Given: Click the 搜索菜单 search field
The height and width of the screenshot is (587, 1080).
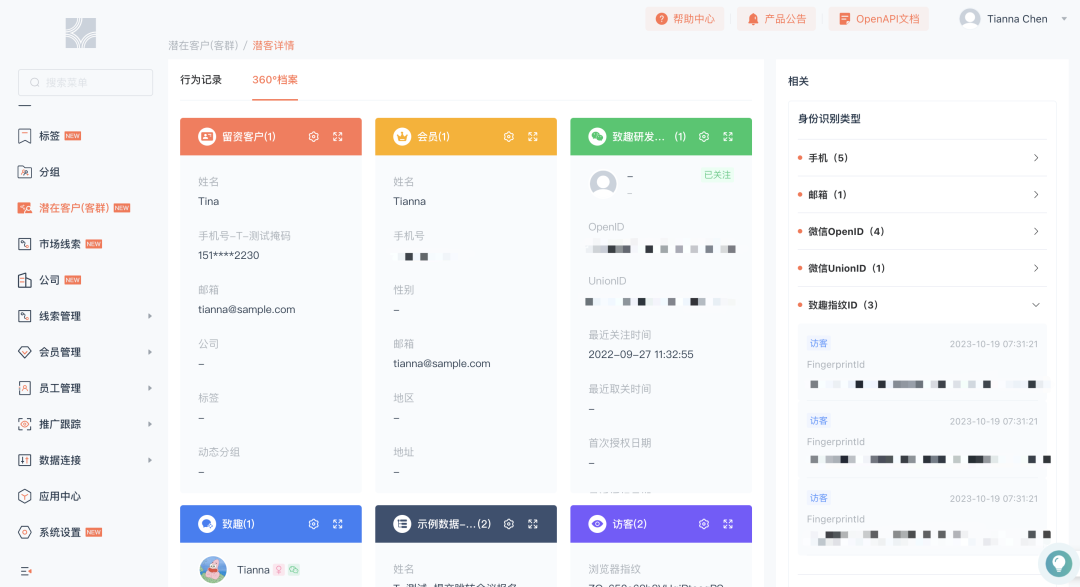Looking at the screenshot, I should 85,82.
